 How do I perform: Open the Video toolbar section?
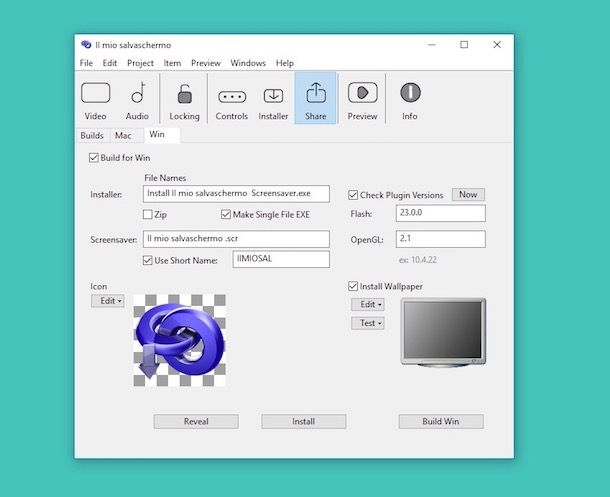click(96, 100)
